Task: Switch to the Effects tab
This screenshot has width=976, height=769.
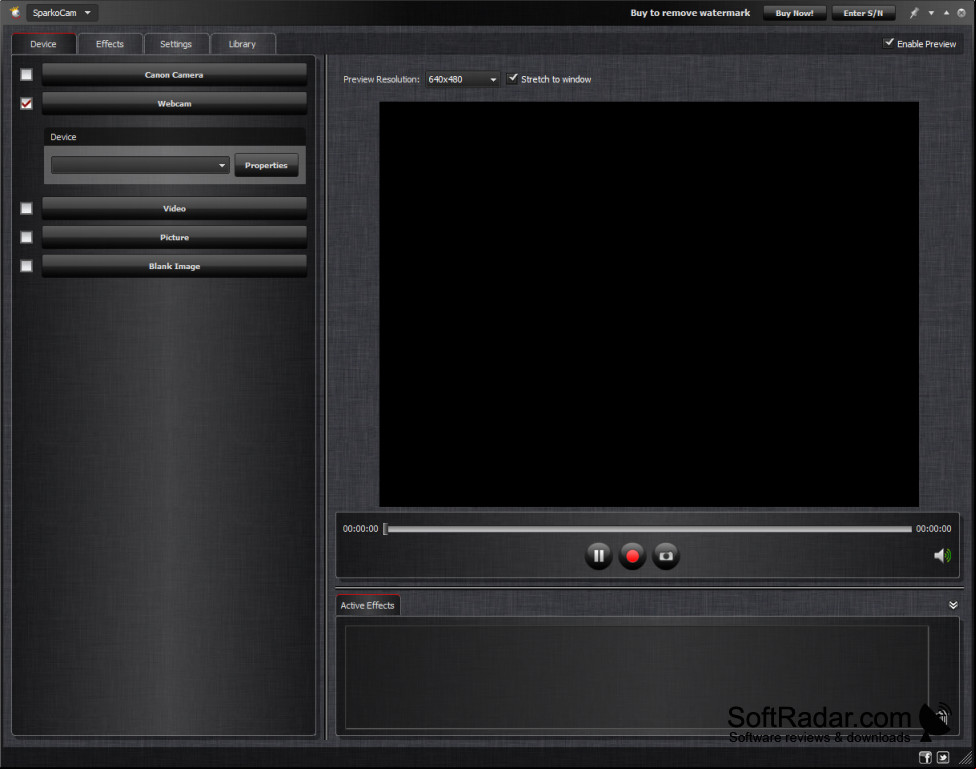Action: tap(110, 44)
